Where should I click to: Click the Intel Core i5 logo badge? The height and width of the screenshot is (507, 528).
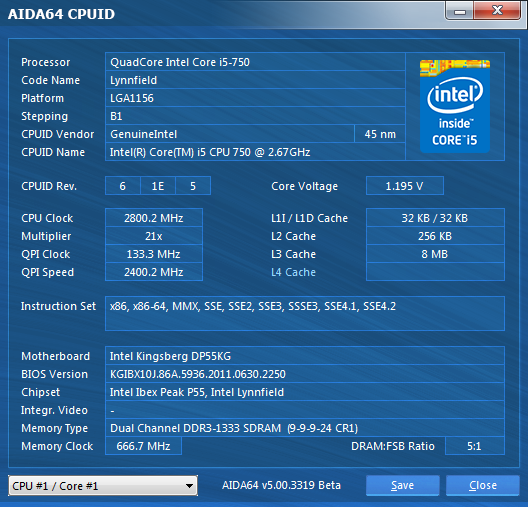pos(455,106)
